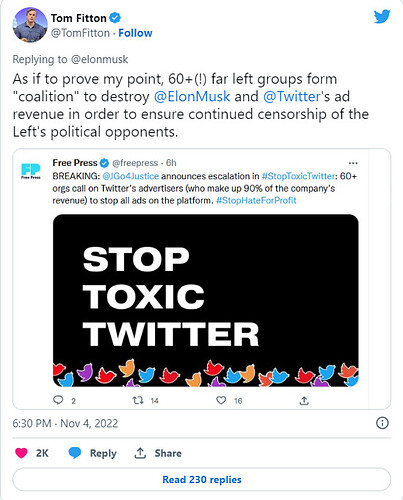The width and height of the screenshot is (403, 500).
Task: Share the quoted tweet via upload icon
Action: click(304, 400)
